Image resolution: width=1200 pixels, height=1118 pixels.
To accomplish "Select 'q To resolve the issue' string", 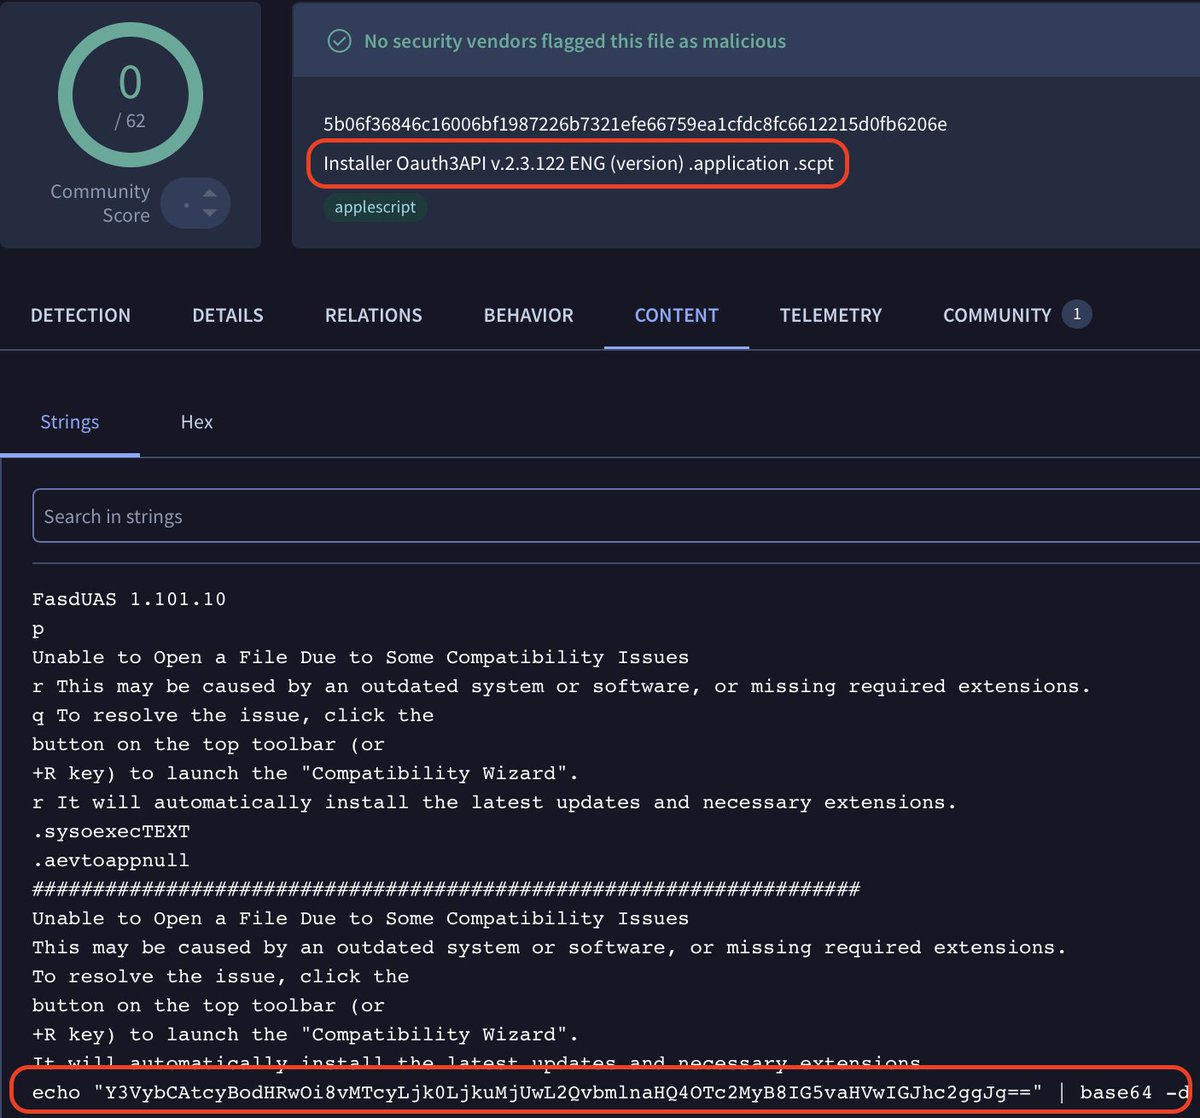I will 233,715.
